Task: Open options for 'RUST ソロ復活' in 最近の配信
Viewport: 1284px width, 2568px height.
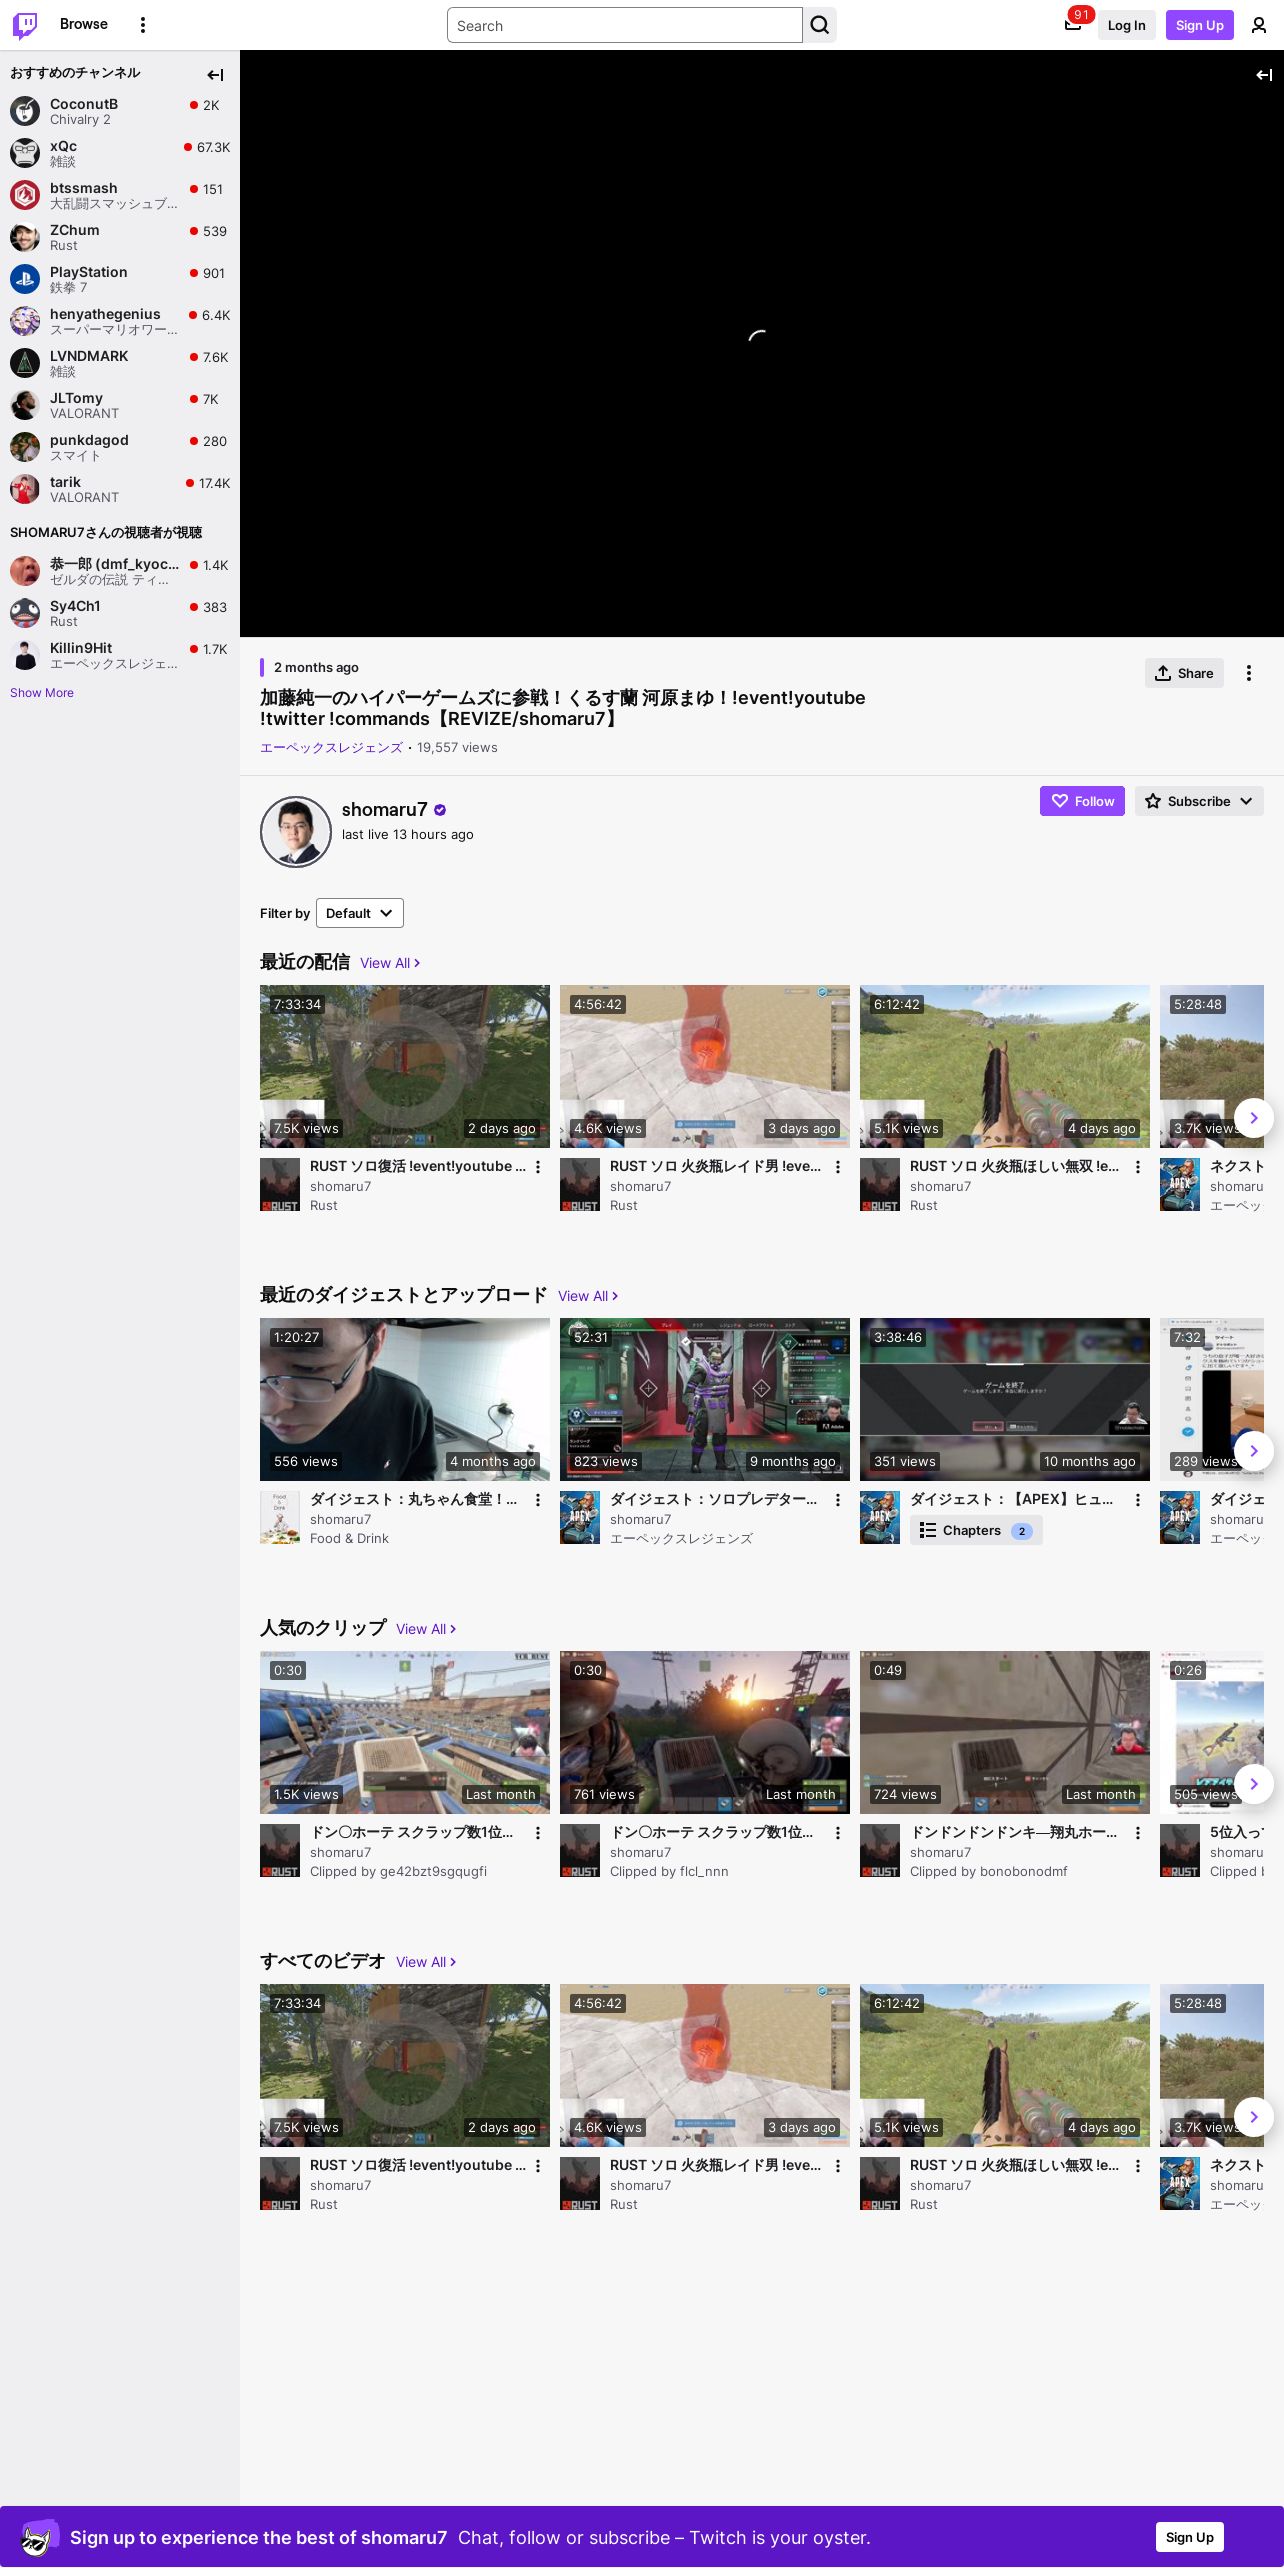Action: [538, 1167]
